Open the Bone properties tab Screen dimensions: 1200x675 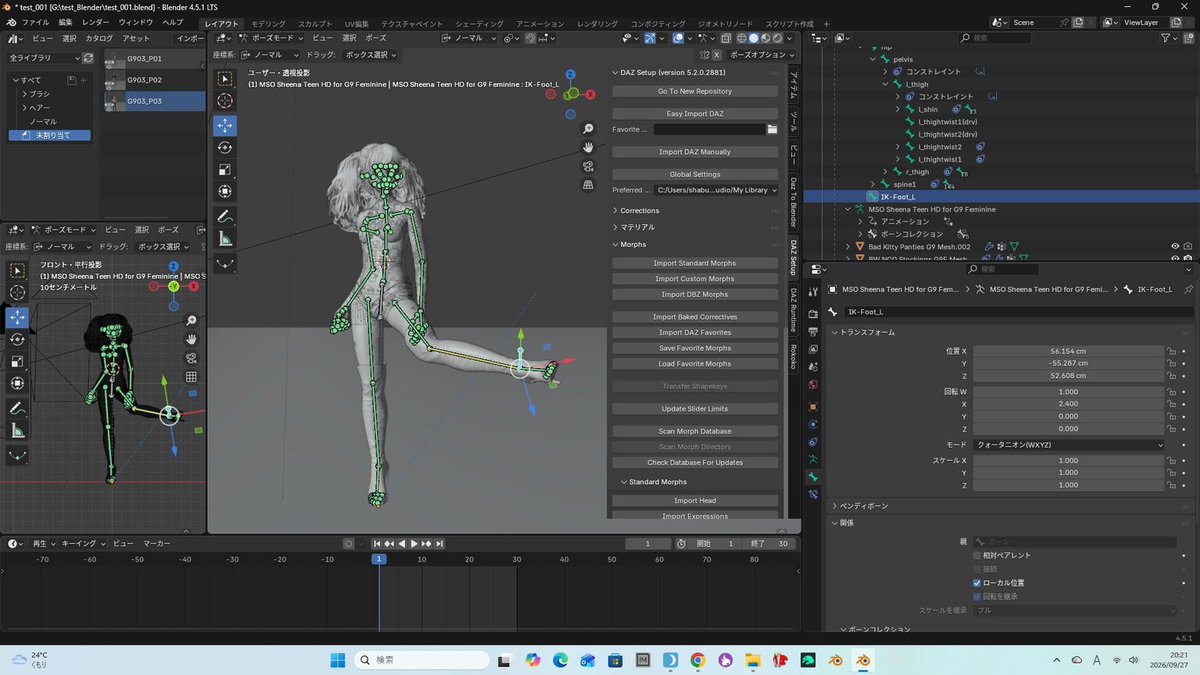[813, 477]
